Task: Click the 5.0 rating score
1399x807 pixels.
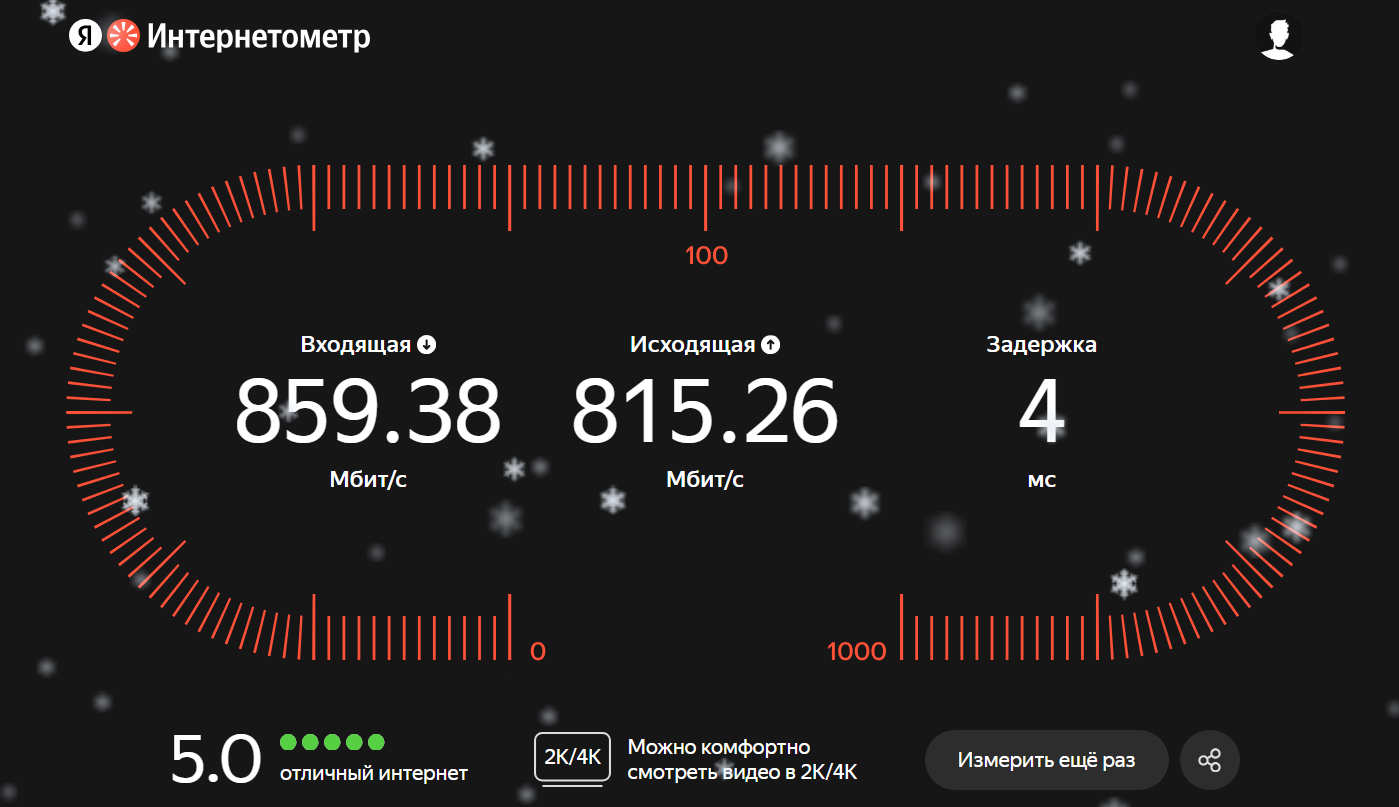Action: 216,760
